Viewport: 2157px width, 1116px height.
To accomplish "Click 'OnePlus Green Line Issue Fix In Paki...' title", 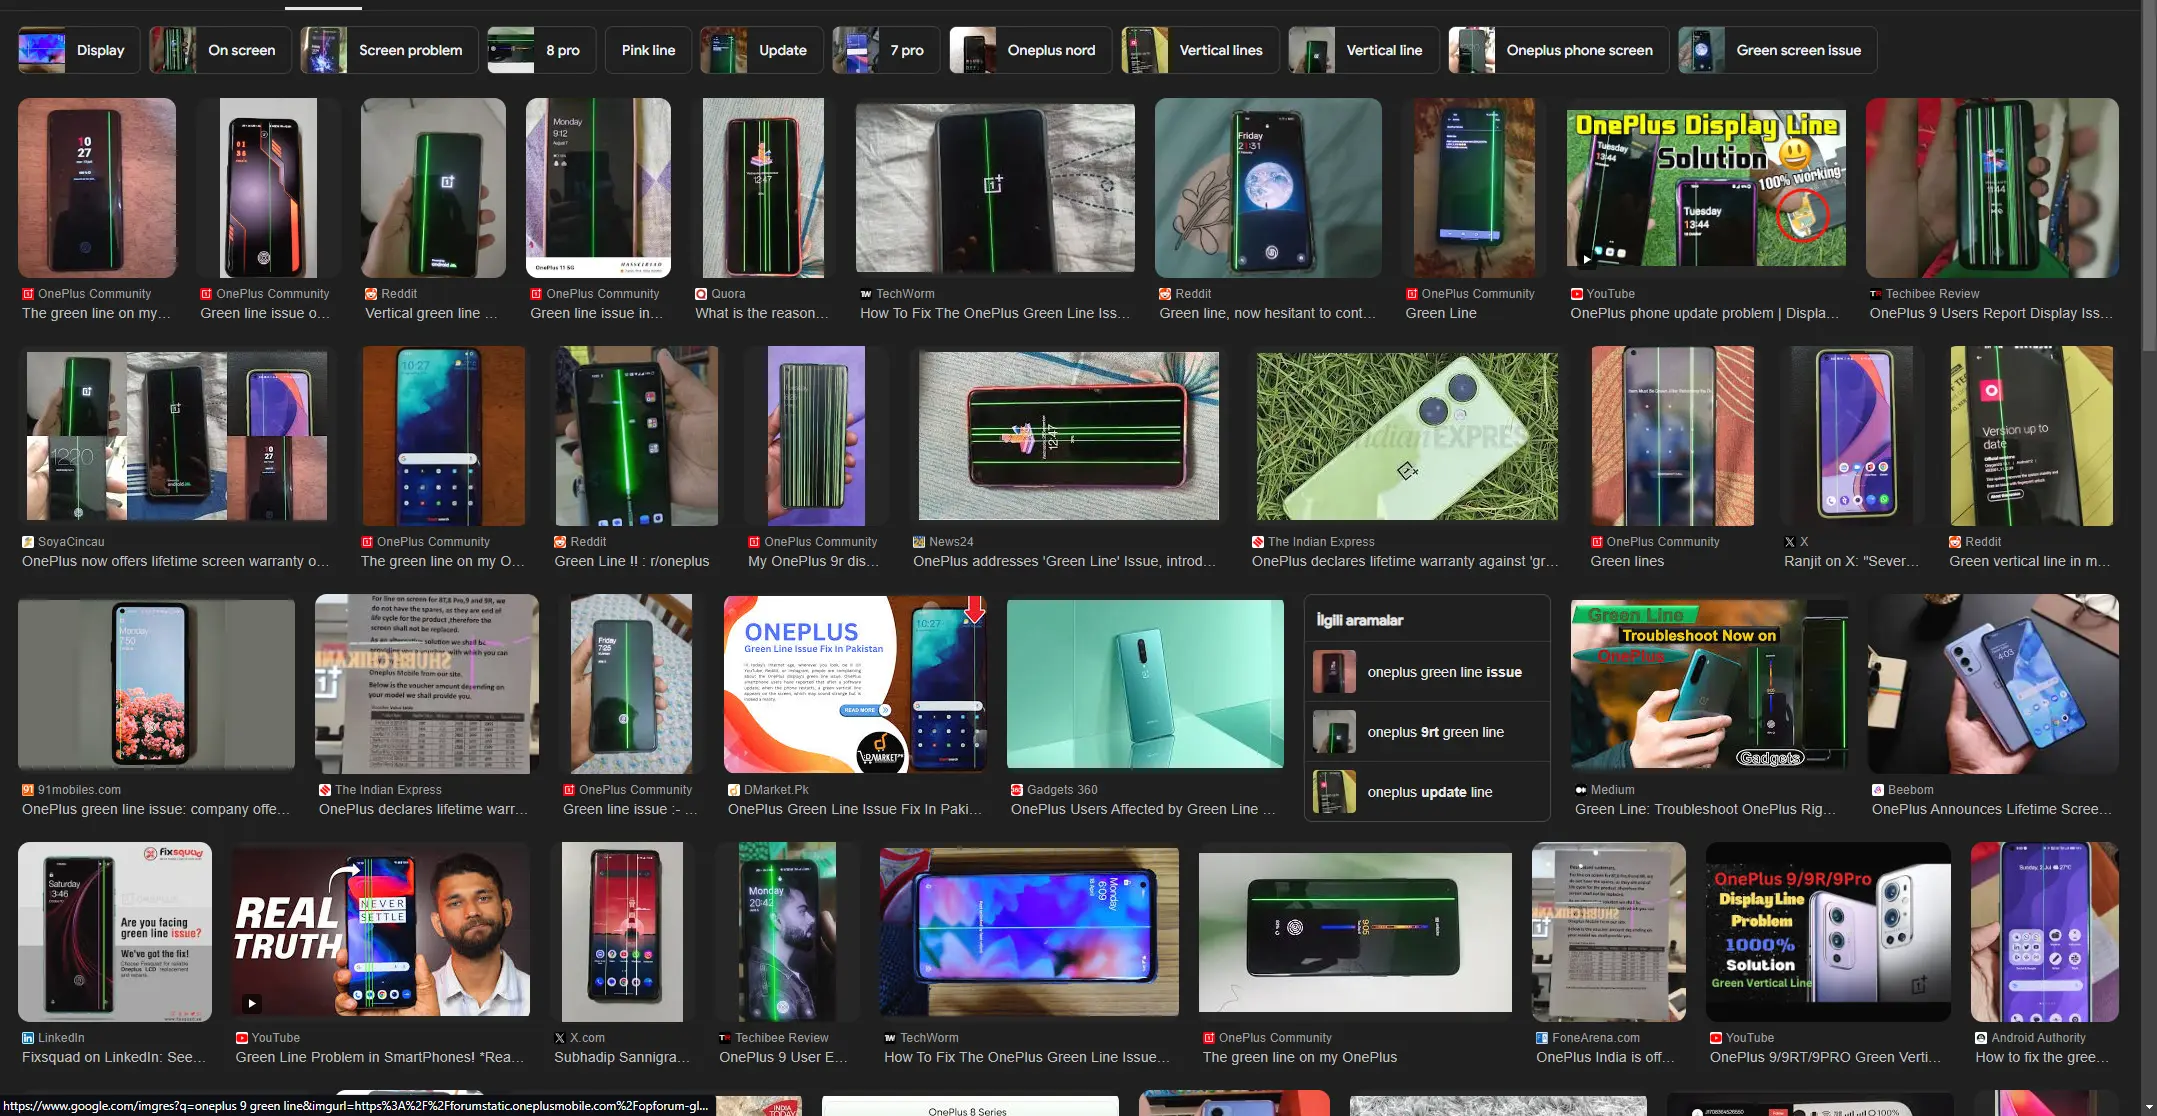I will [x=855, y=809].
